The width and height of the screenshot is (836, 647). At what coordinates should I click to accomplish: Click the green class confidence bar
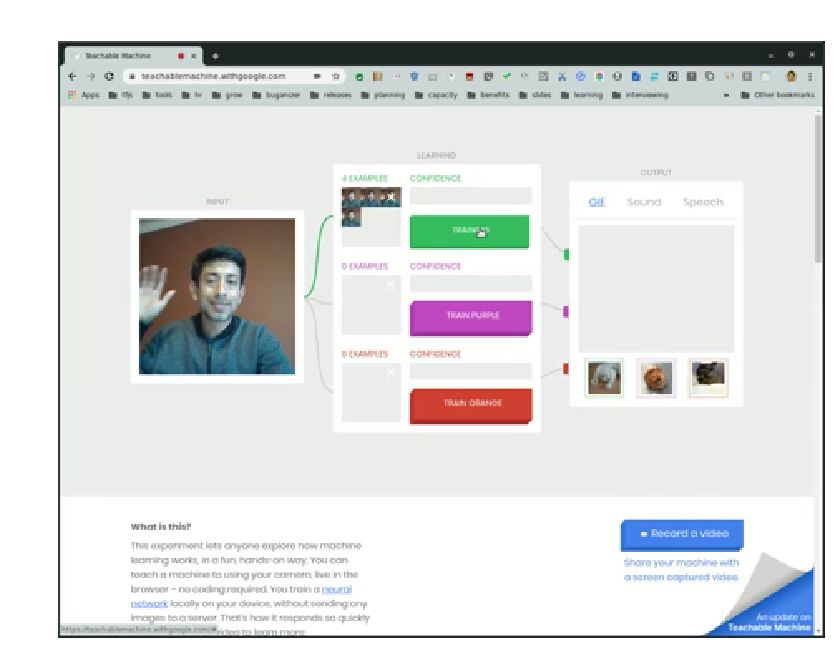click(x=471, y=196)
